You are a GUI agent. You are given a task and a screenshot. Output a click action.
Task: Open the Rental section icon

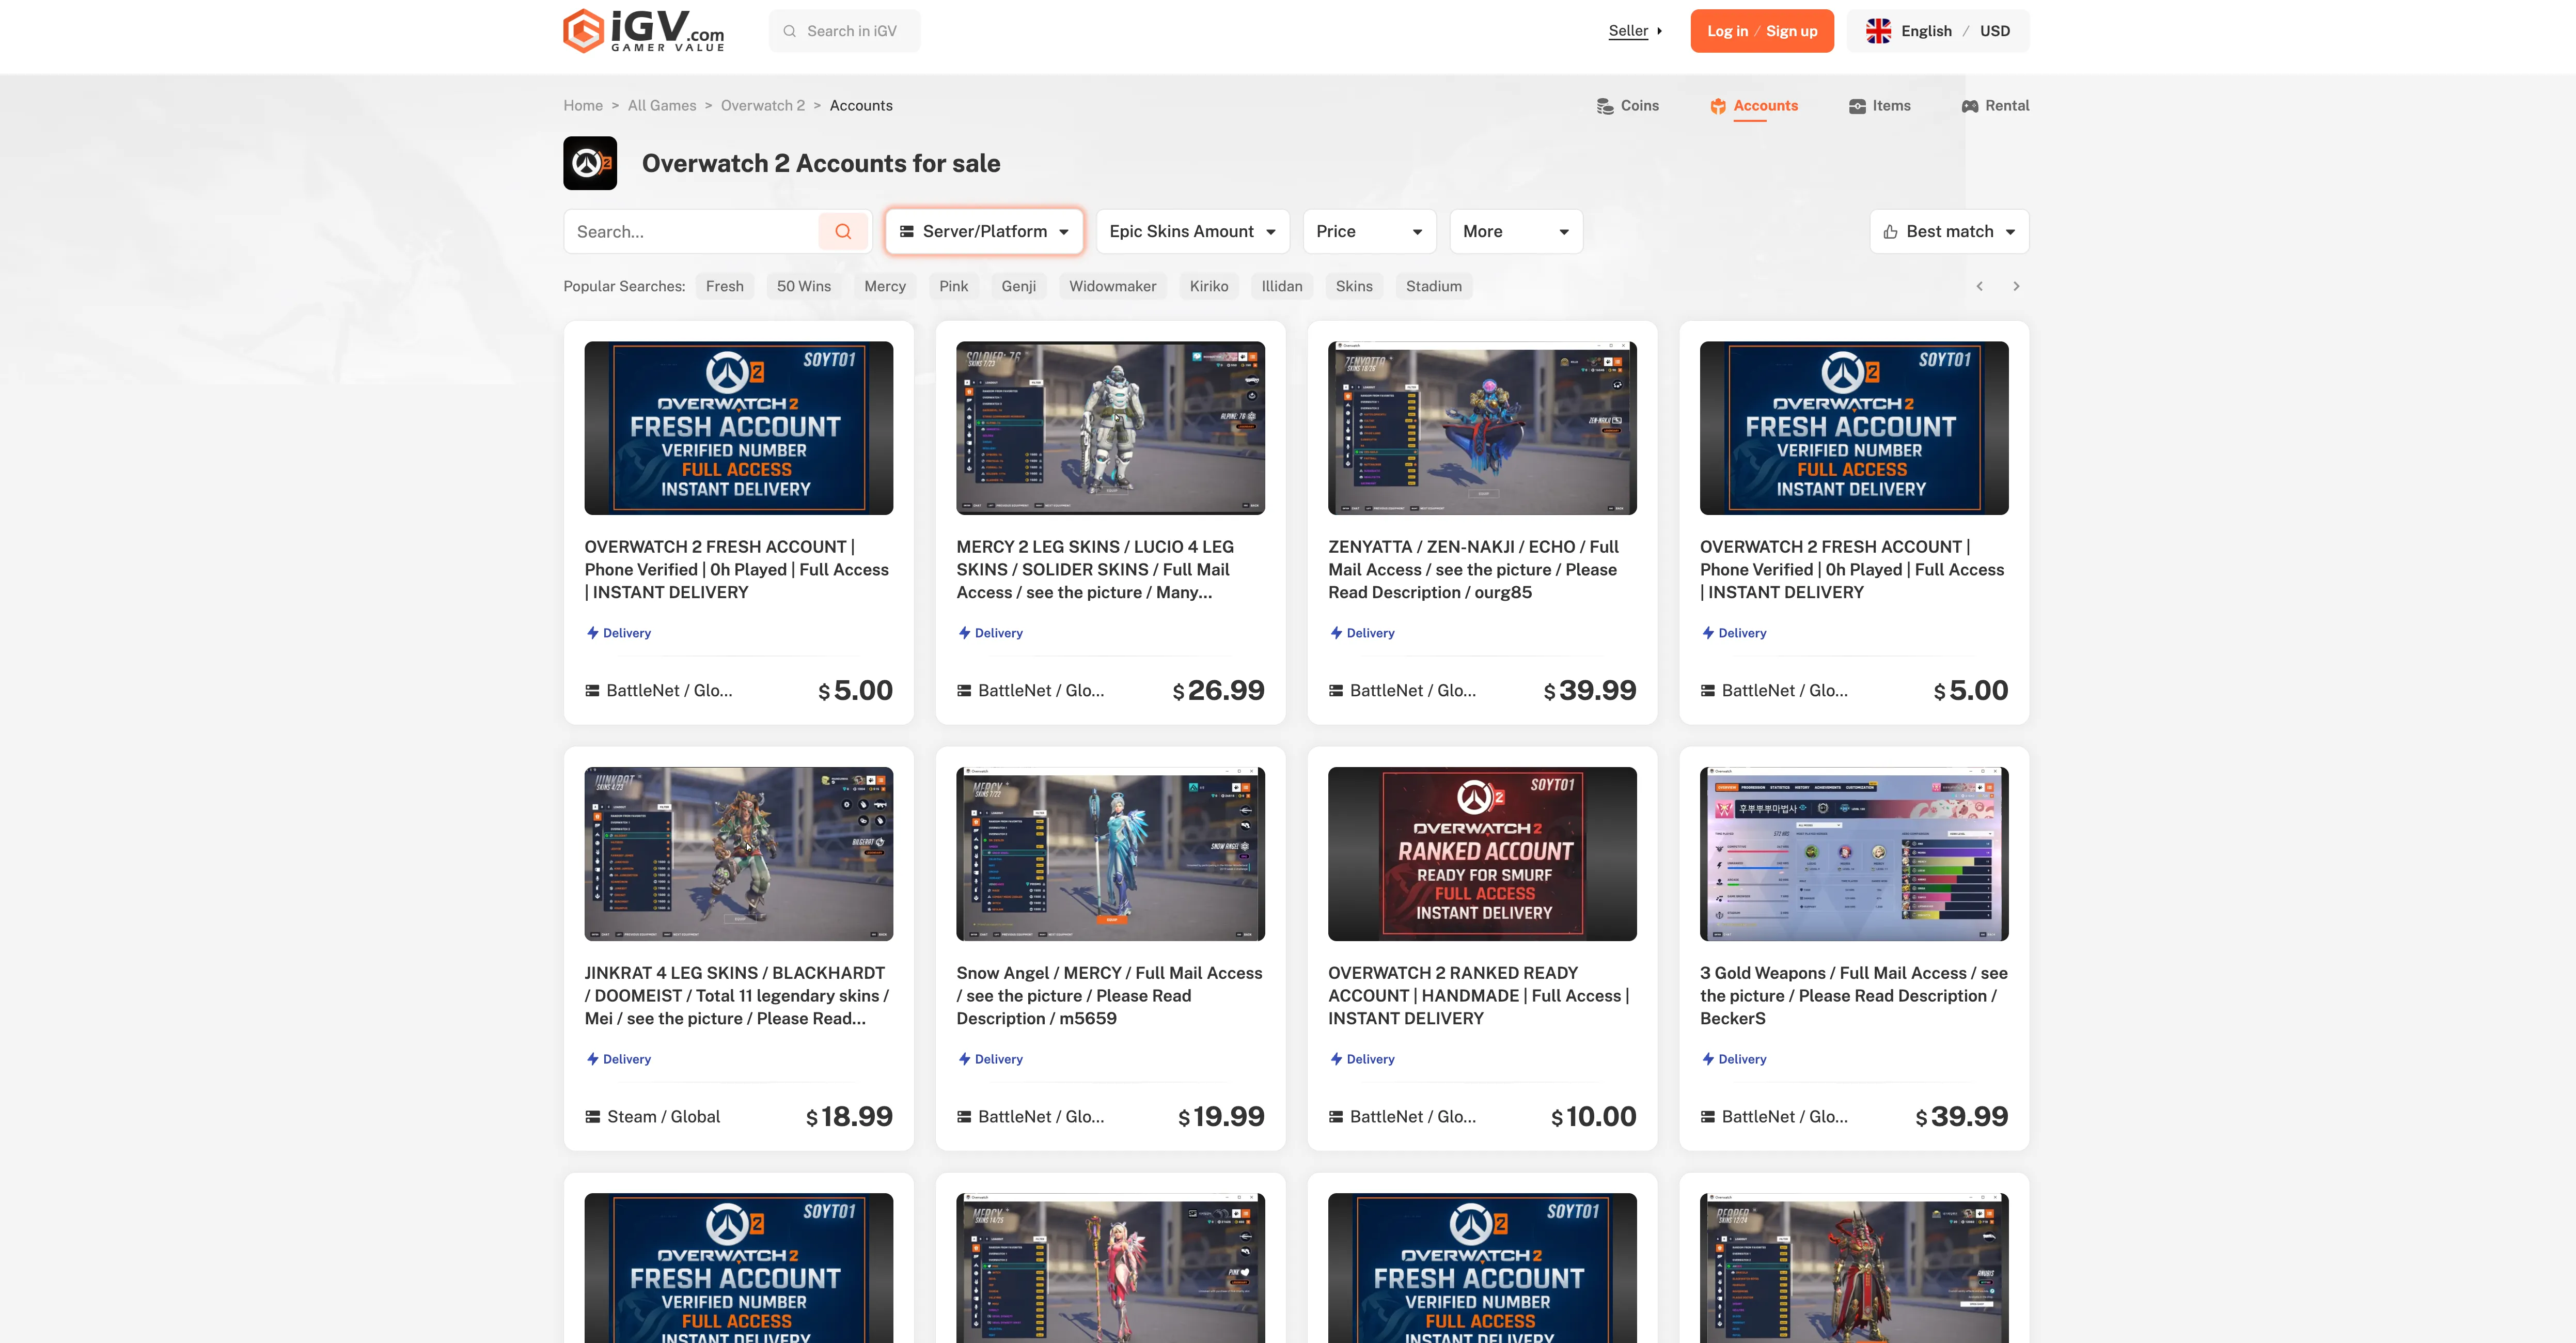pyautogui.click(x=1969, y=105)
